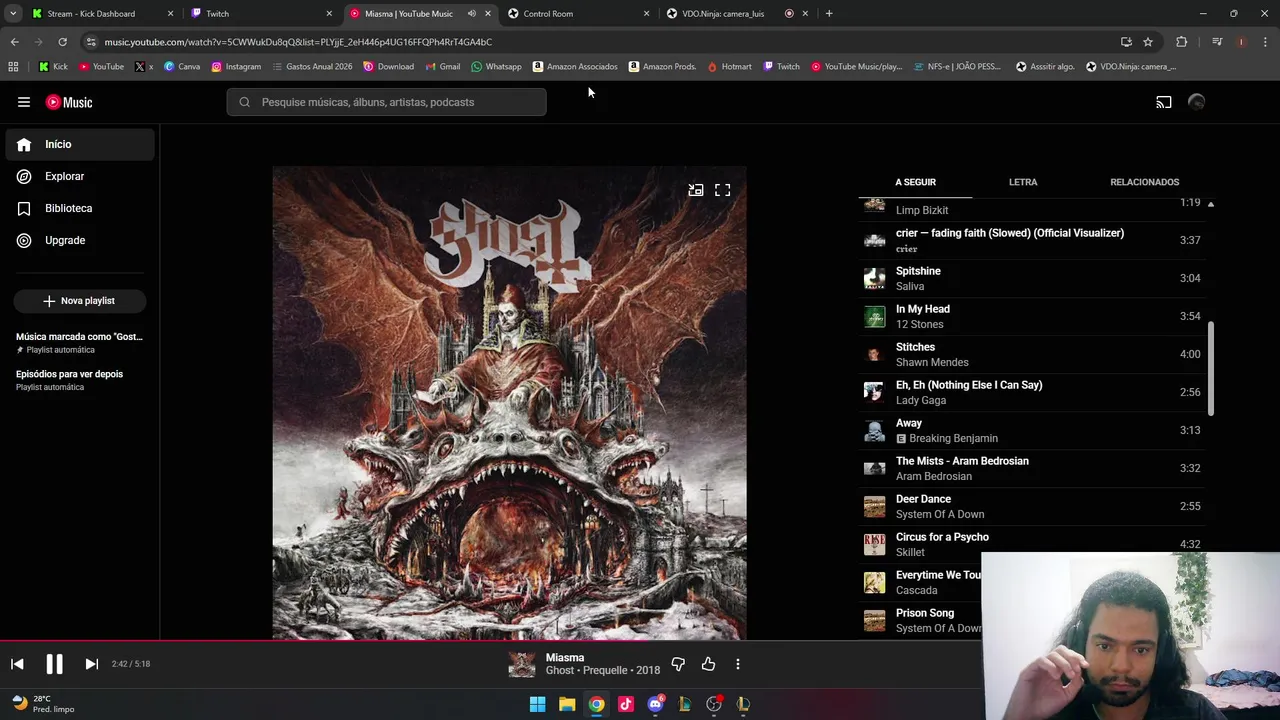Enter fullscreen on the album art
The image size is (1280, 720).
pos(722,190)
